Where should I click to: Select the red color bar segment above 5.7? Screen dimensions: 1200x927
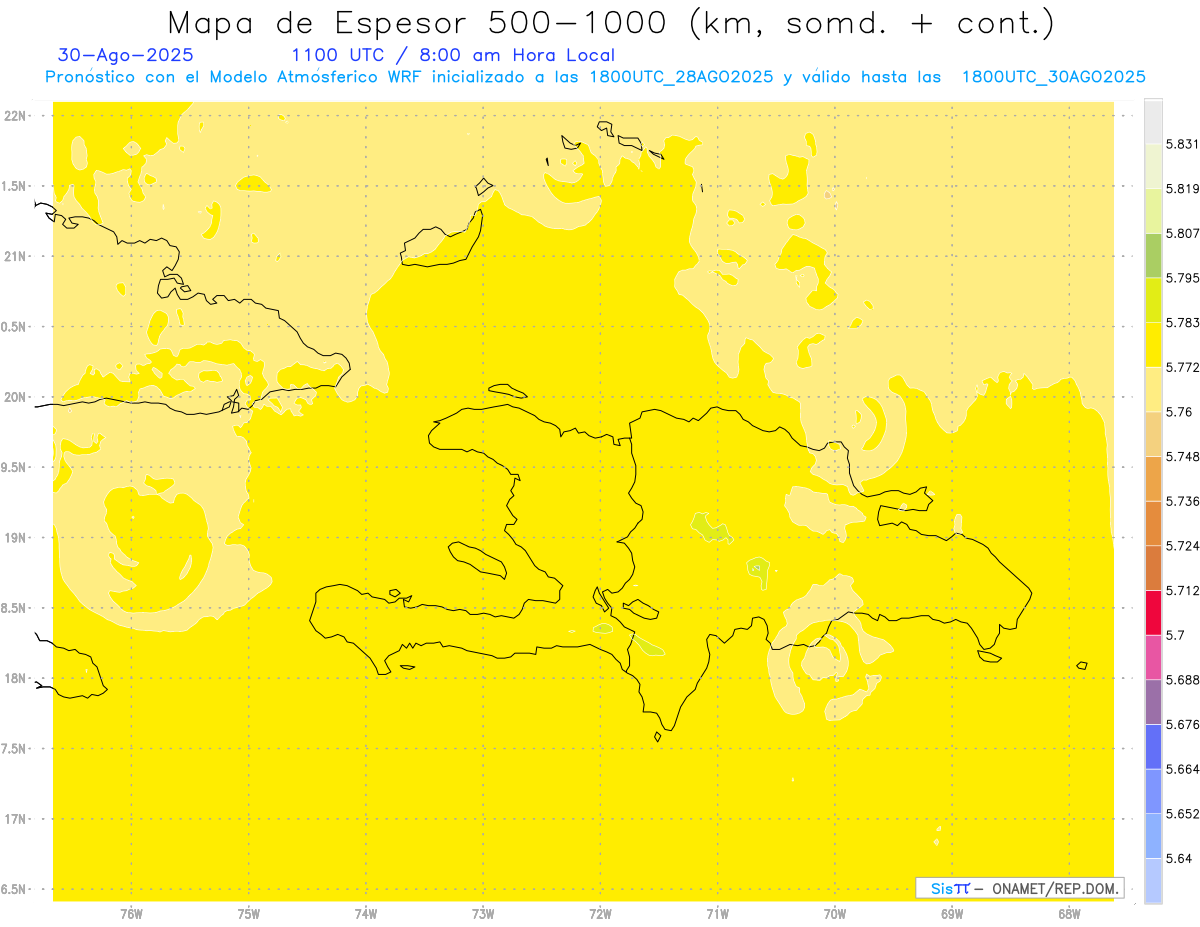click(1153, 613)
